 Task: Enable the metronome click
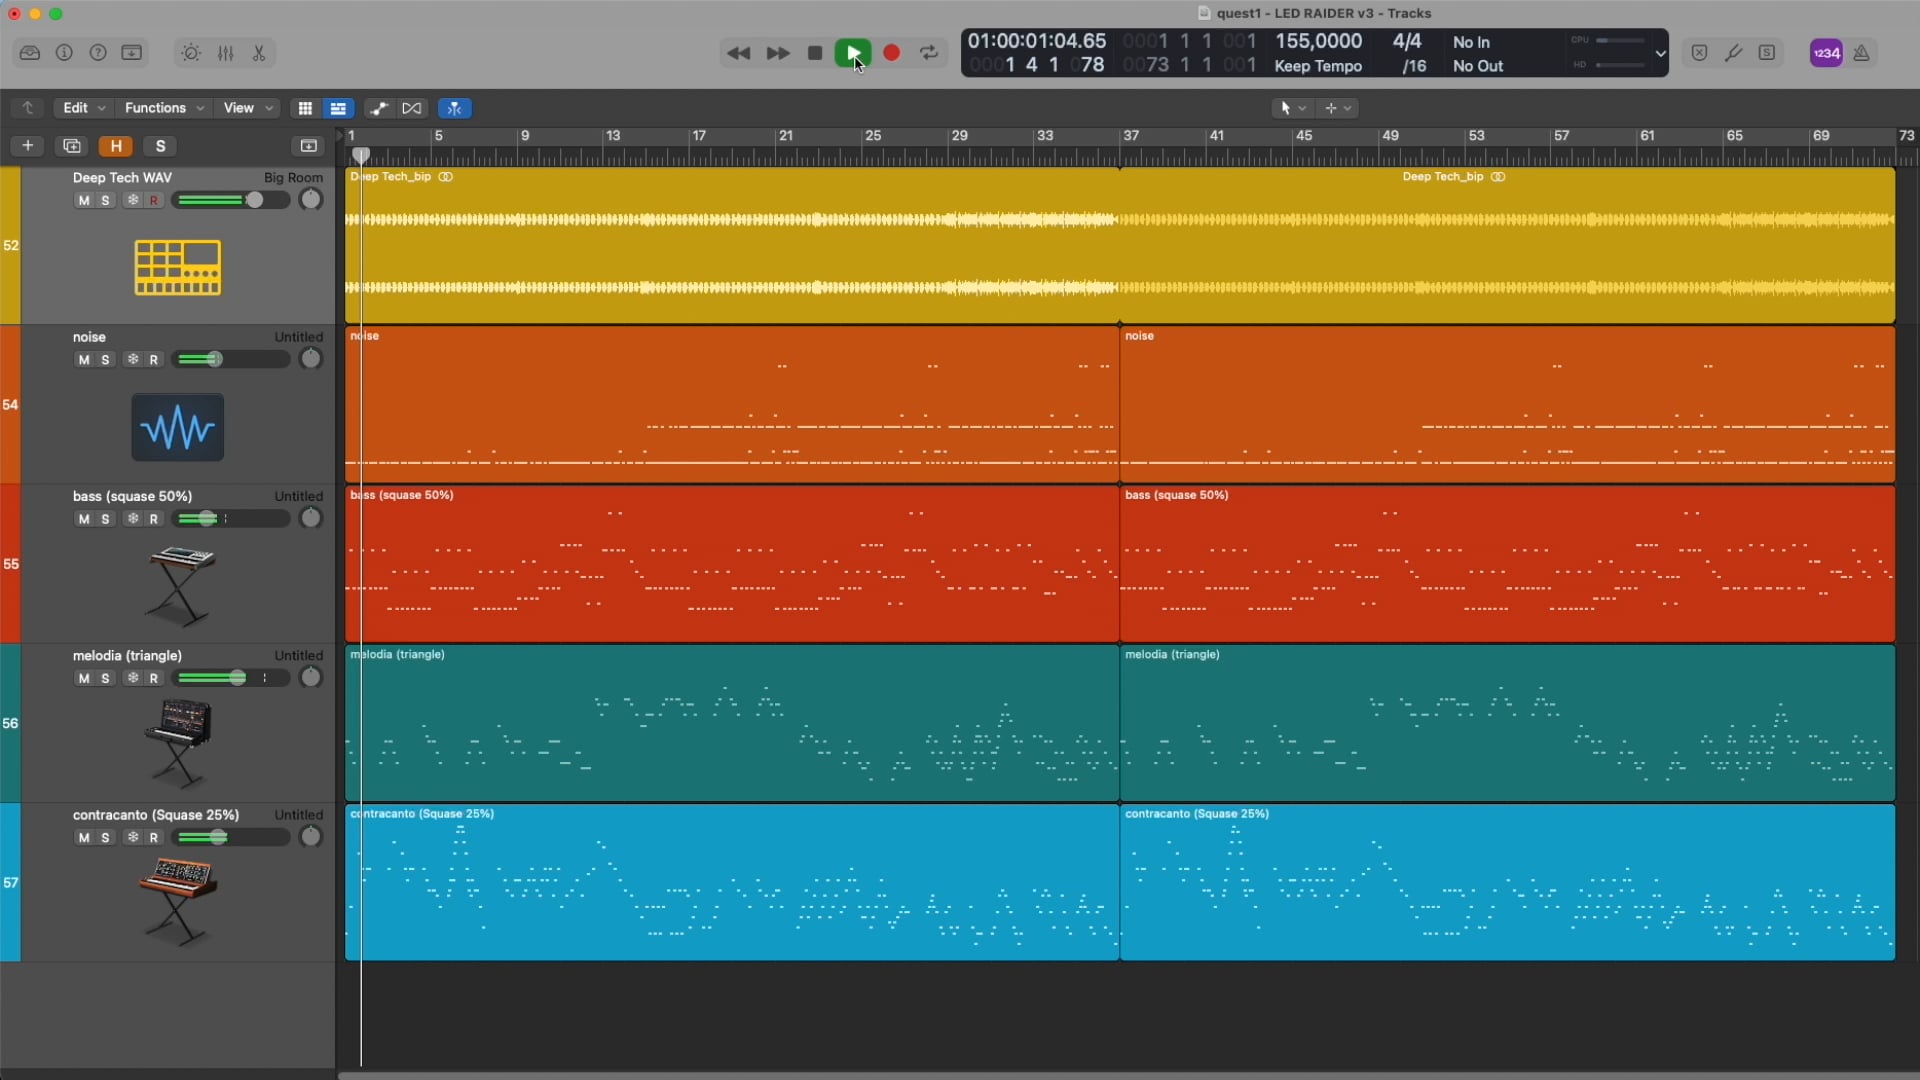[1861, 53]
